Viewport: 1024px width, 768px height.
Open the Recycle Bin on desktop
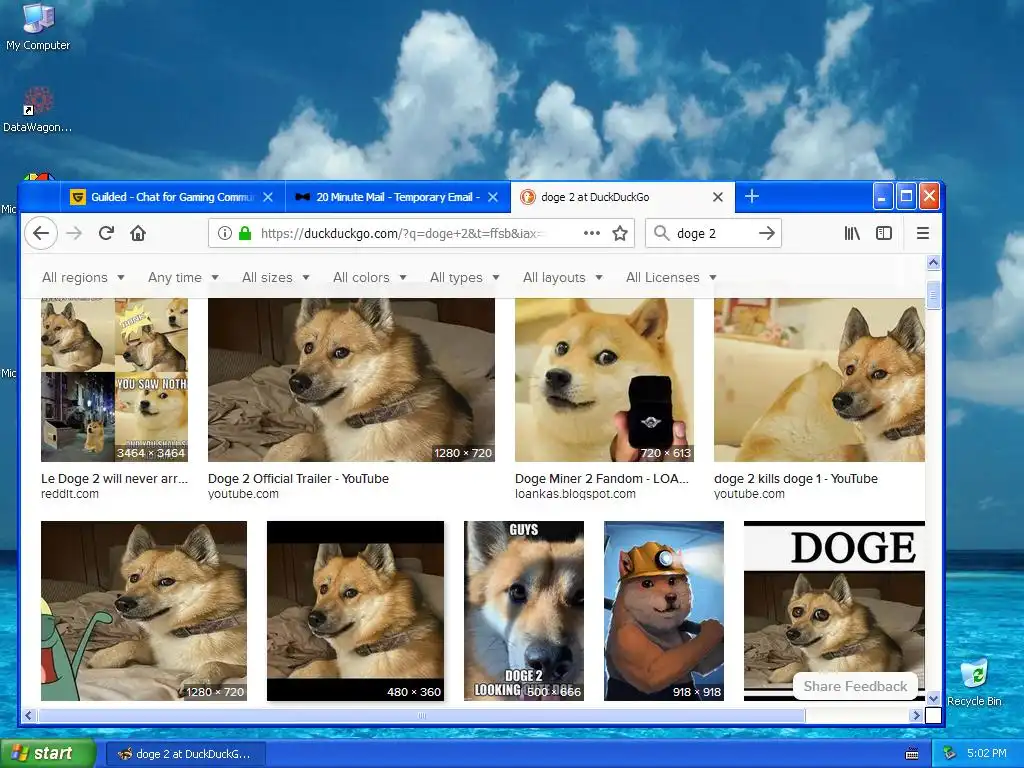tap(974, 683)
